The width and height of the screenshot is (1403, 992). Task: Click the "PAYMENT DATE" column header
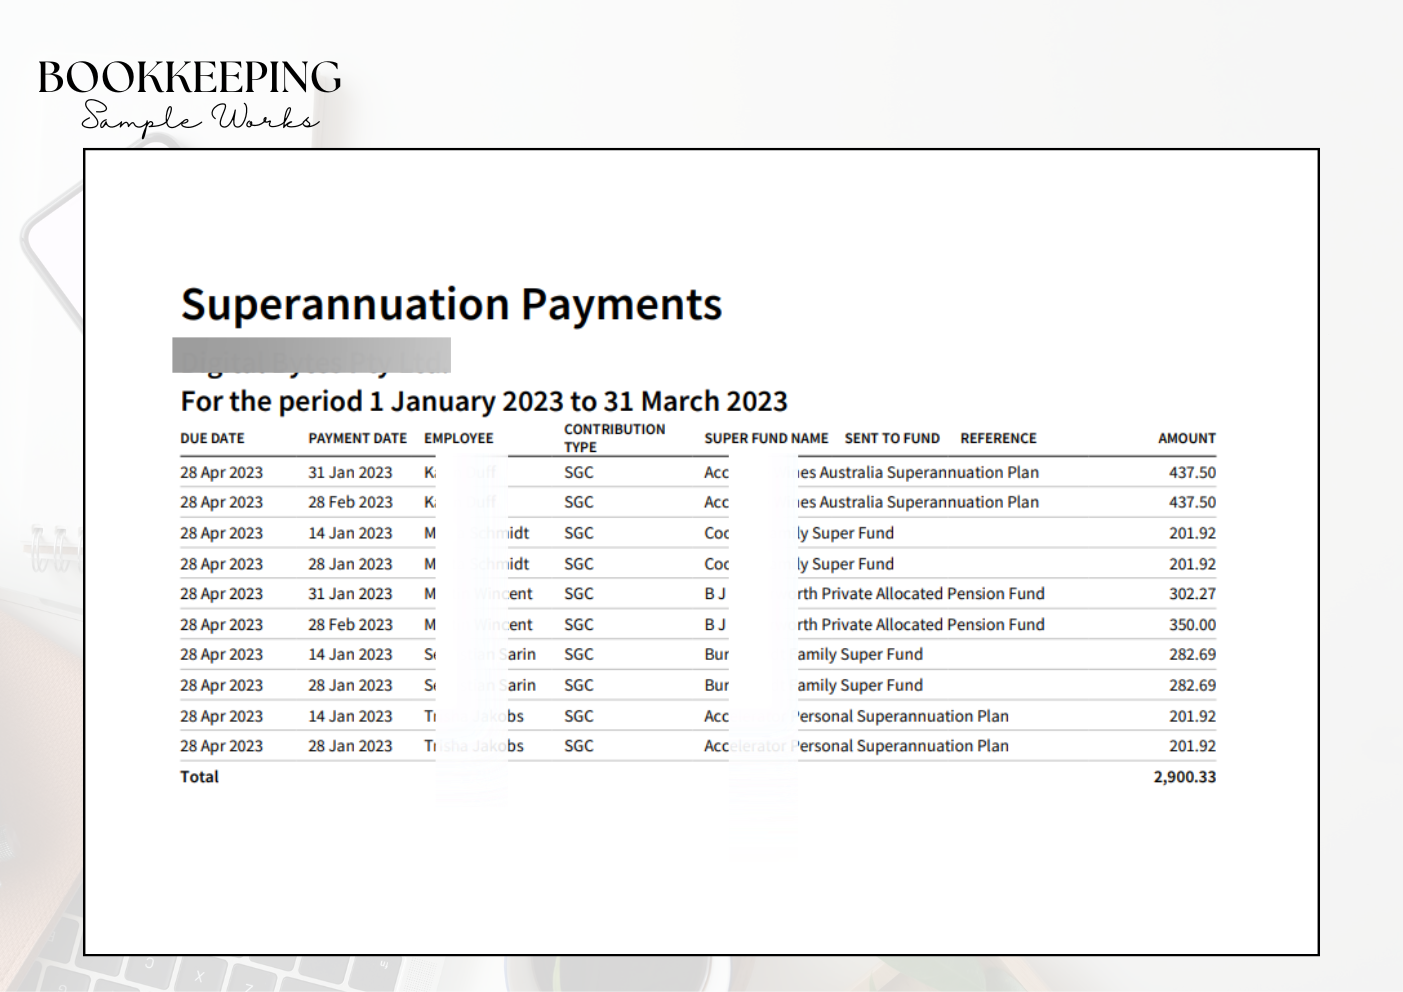coord(357,438)
